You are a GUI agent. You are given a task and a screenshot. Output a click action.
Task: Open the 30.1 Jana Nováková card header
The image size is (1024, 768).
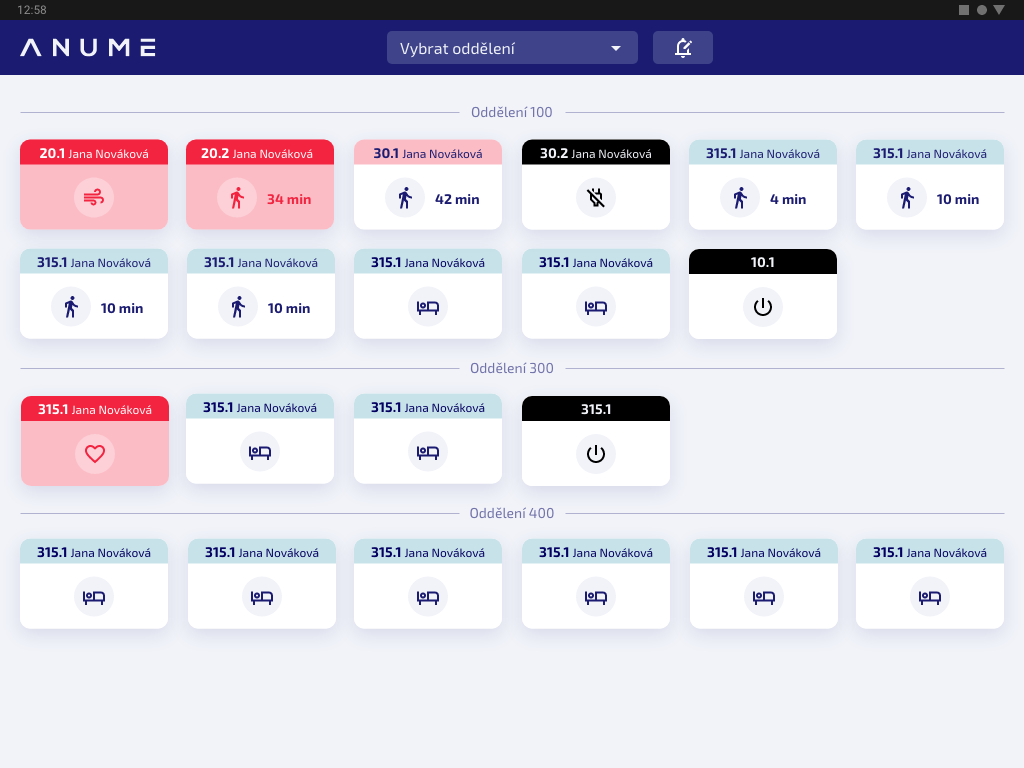coord(428,153)
